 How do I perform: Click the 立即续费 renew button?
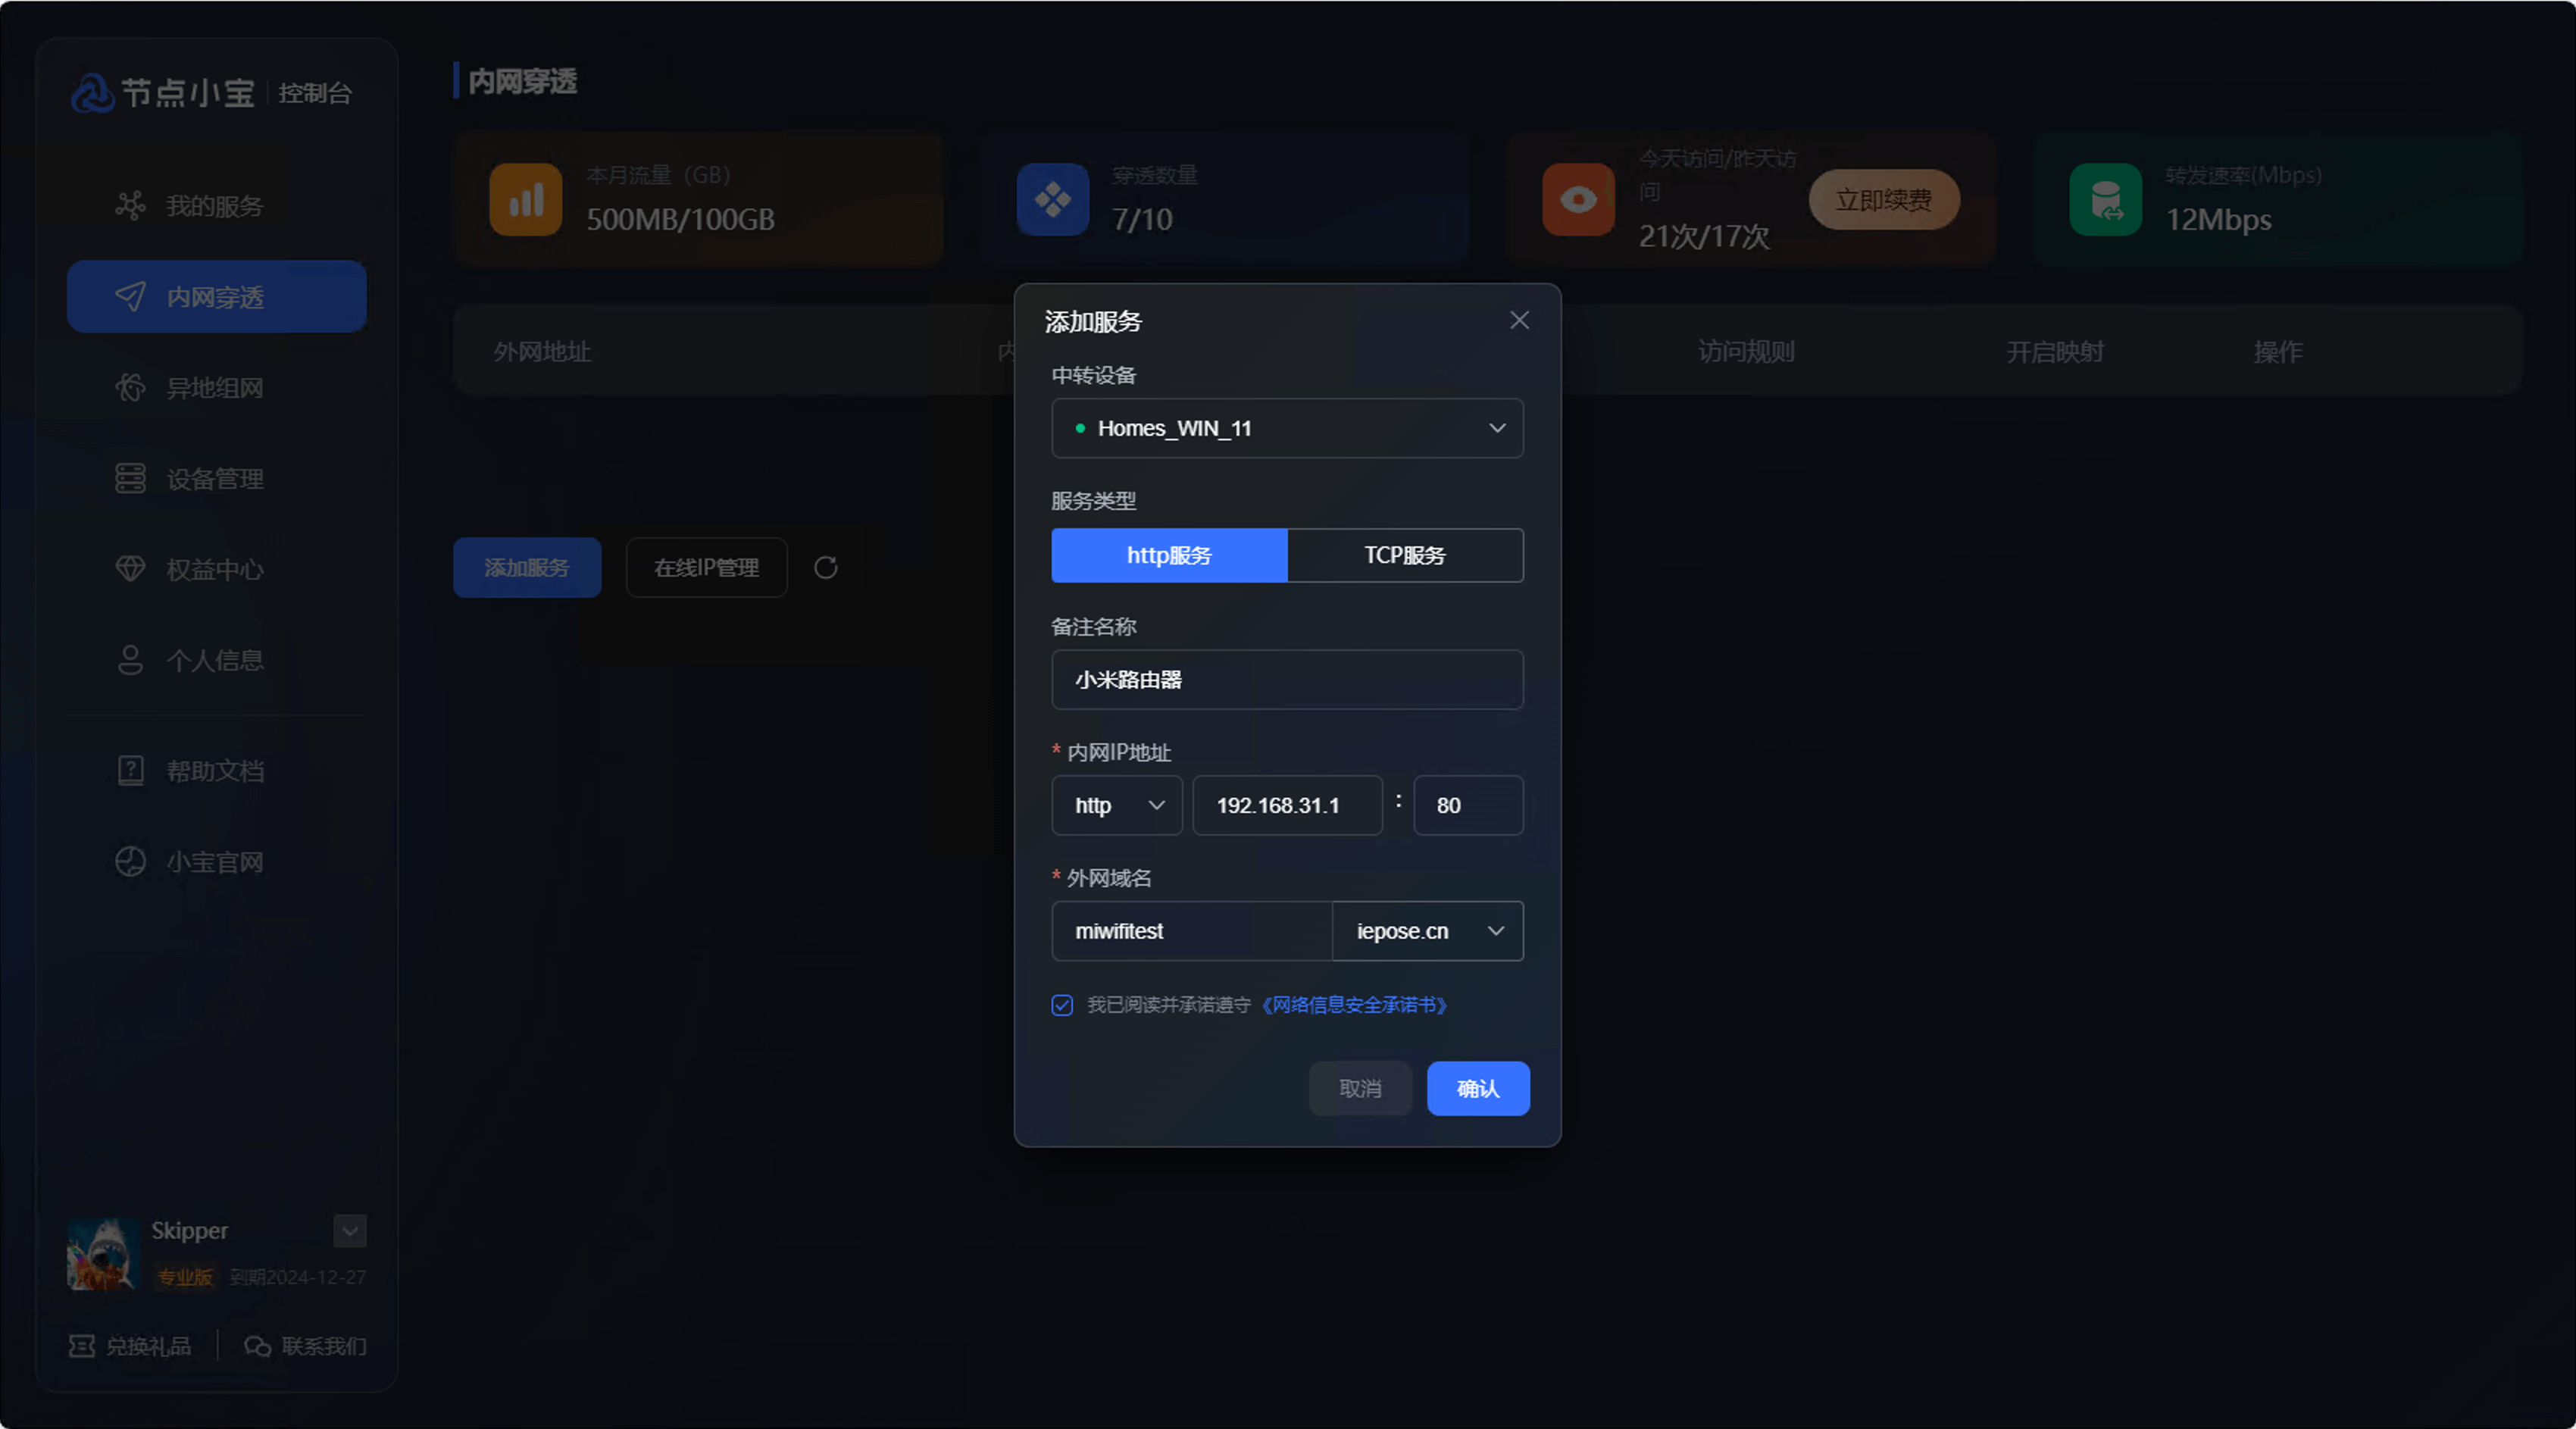coord(1884,200)
